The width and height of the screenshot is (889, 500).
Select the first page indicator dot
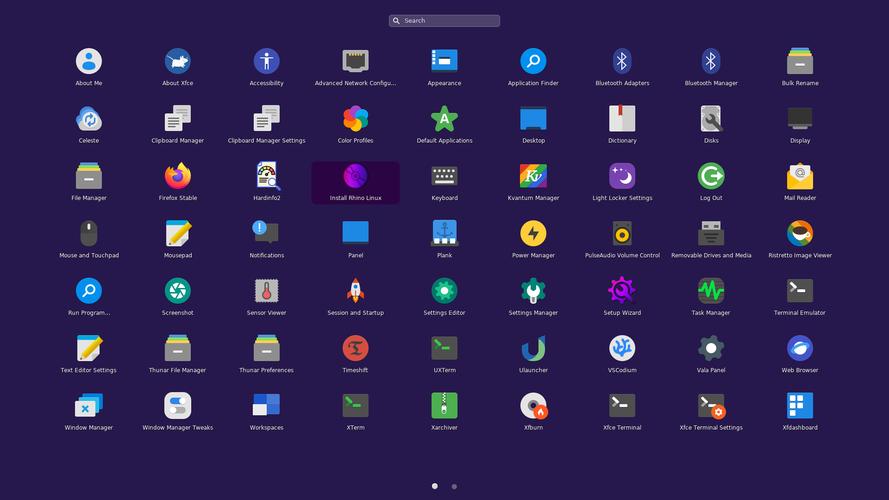click(x=435, y=486)
